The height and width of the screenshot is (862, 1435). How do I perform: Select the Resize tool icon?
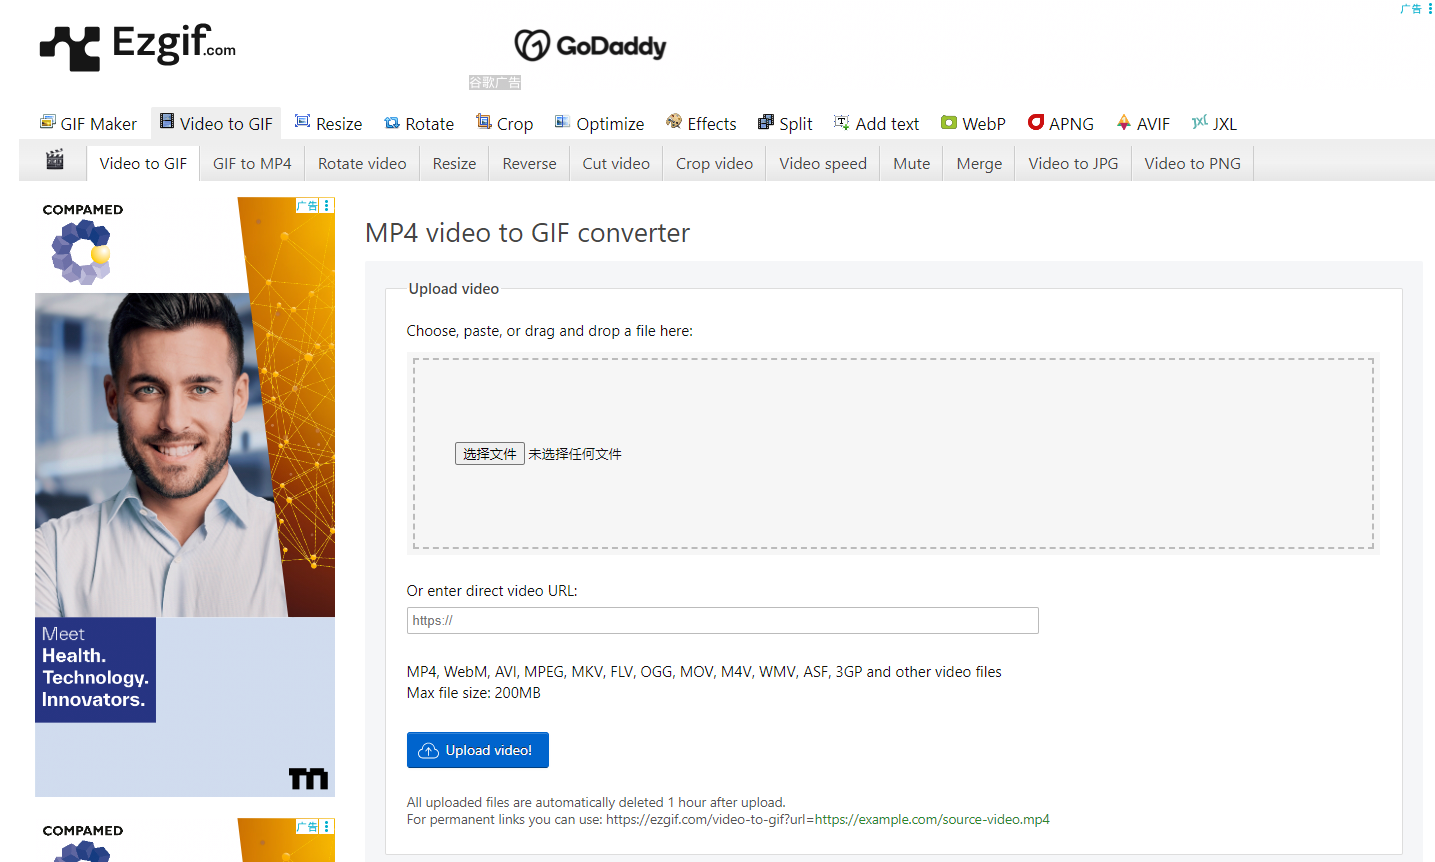click(x=302, y=122)
